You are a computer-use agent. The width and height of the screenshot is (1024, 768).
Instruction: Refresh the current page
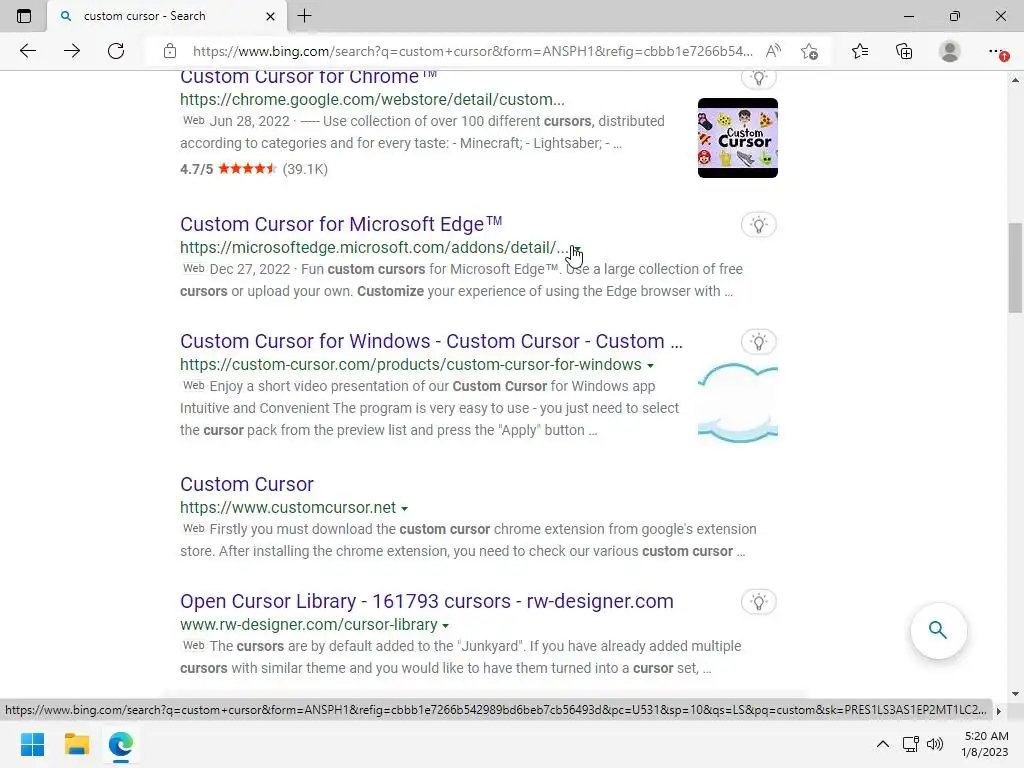point(116,51)
